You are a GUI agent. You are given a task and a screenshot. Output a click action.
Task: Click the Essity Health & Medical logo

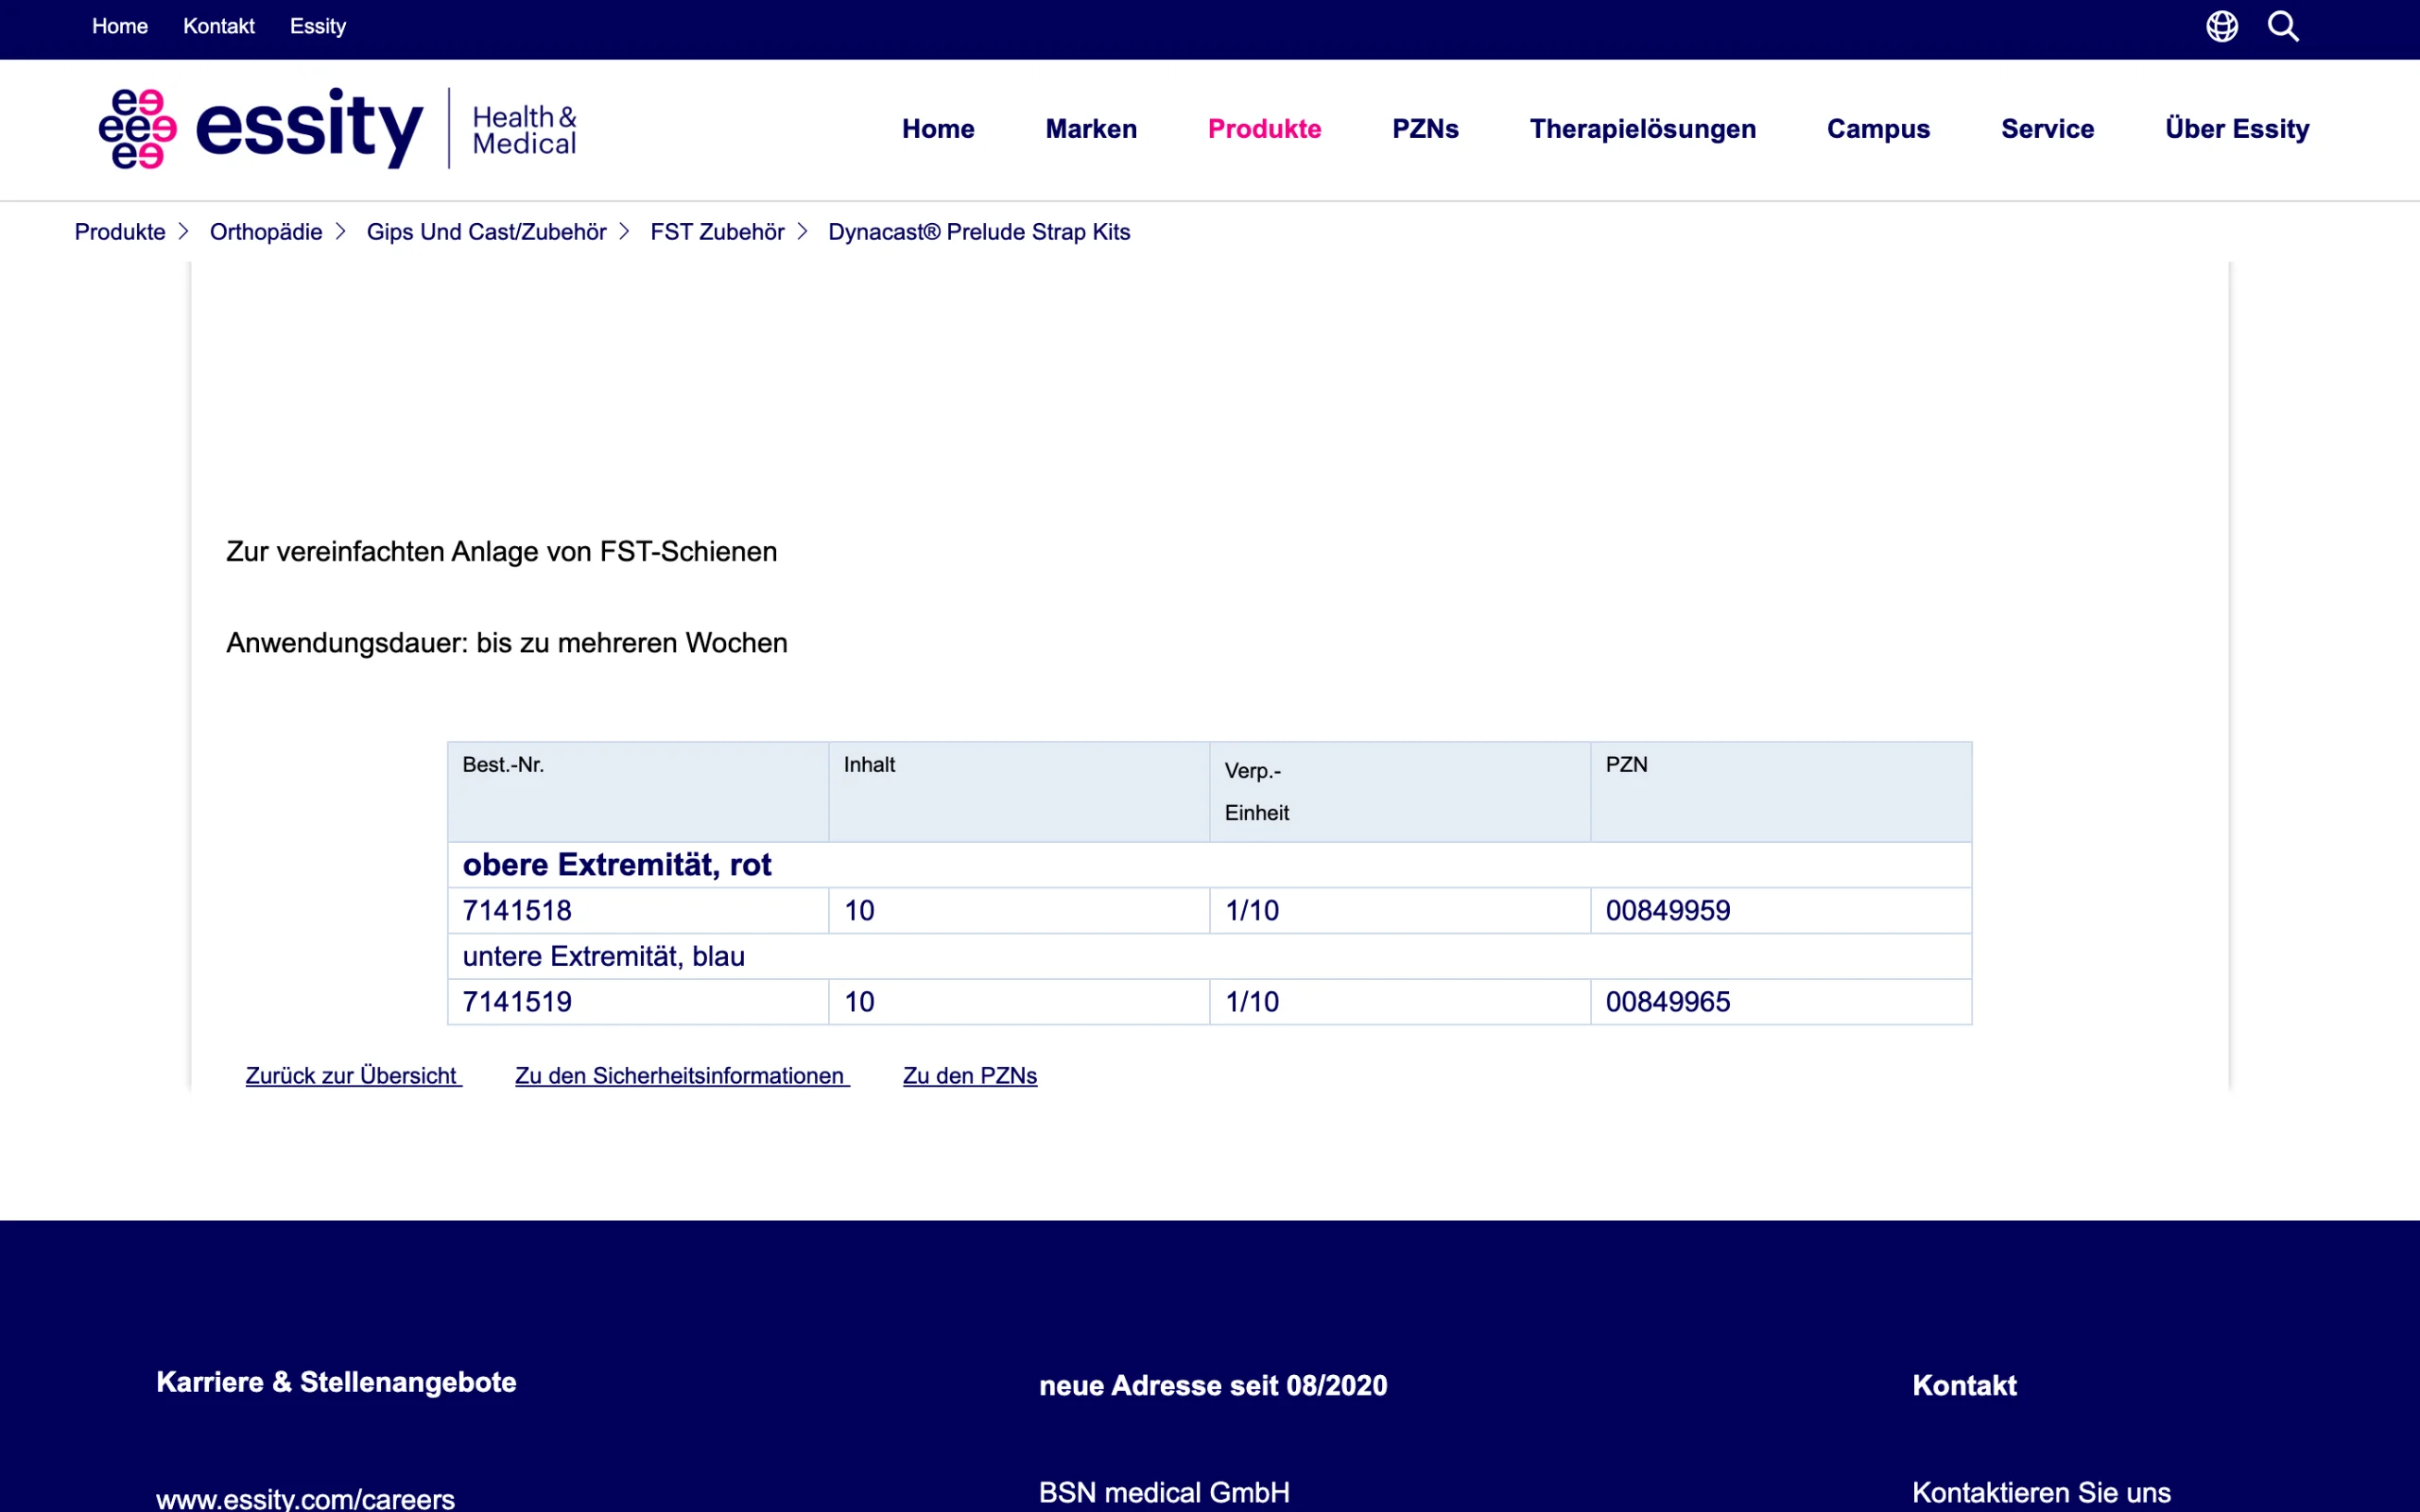click(x=338, y=128)
